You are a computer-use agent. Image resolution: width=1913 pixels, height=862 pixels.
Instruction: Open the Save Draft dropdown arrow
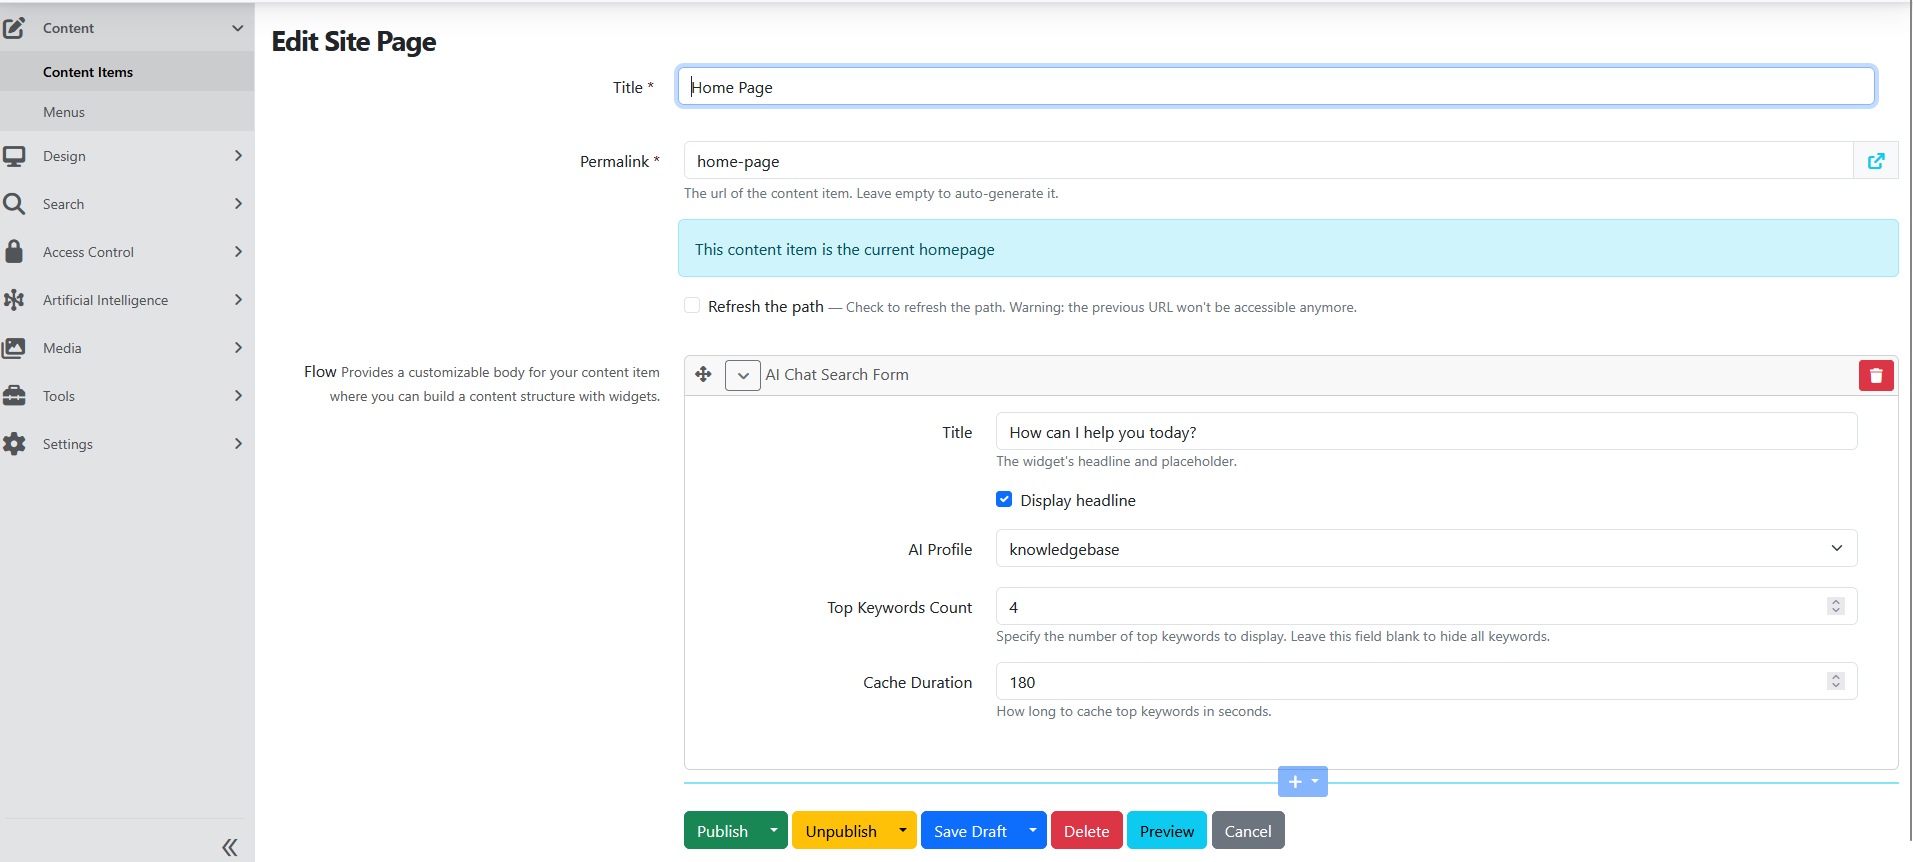(x=1033, y=830)
